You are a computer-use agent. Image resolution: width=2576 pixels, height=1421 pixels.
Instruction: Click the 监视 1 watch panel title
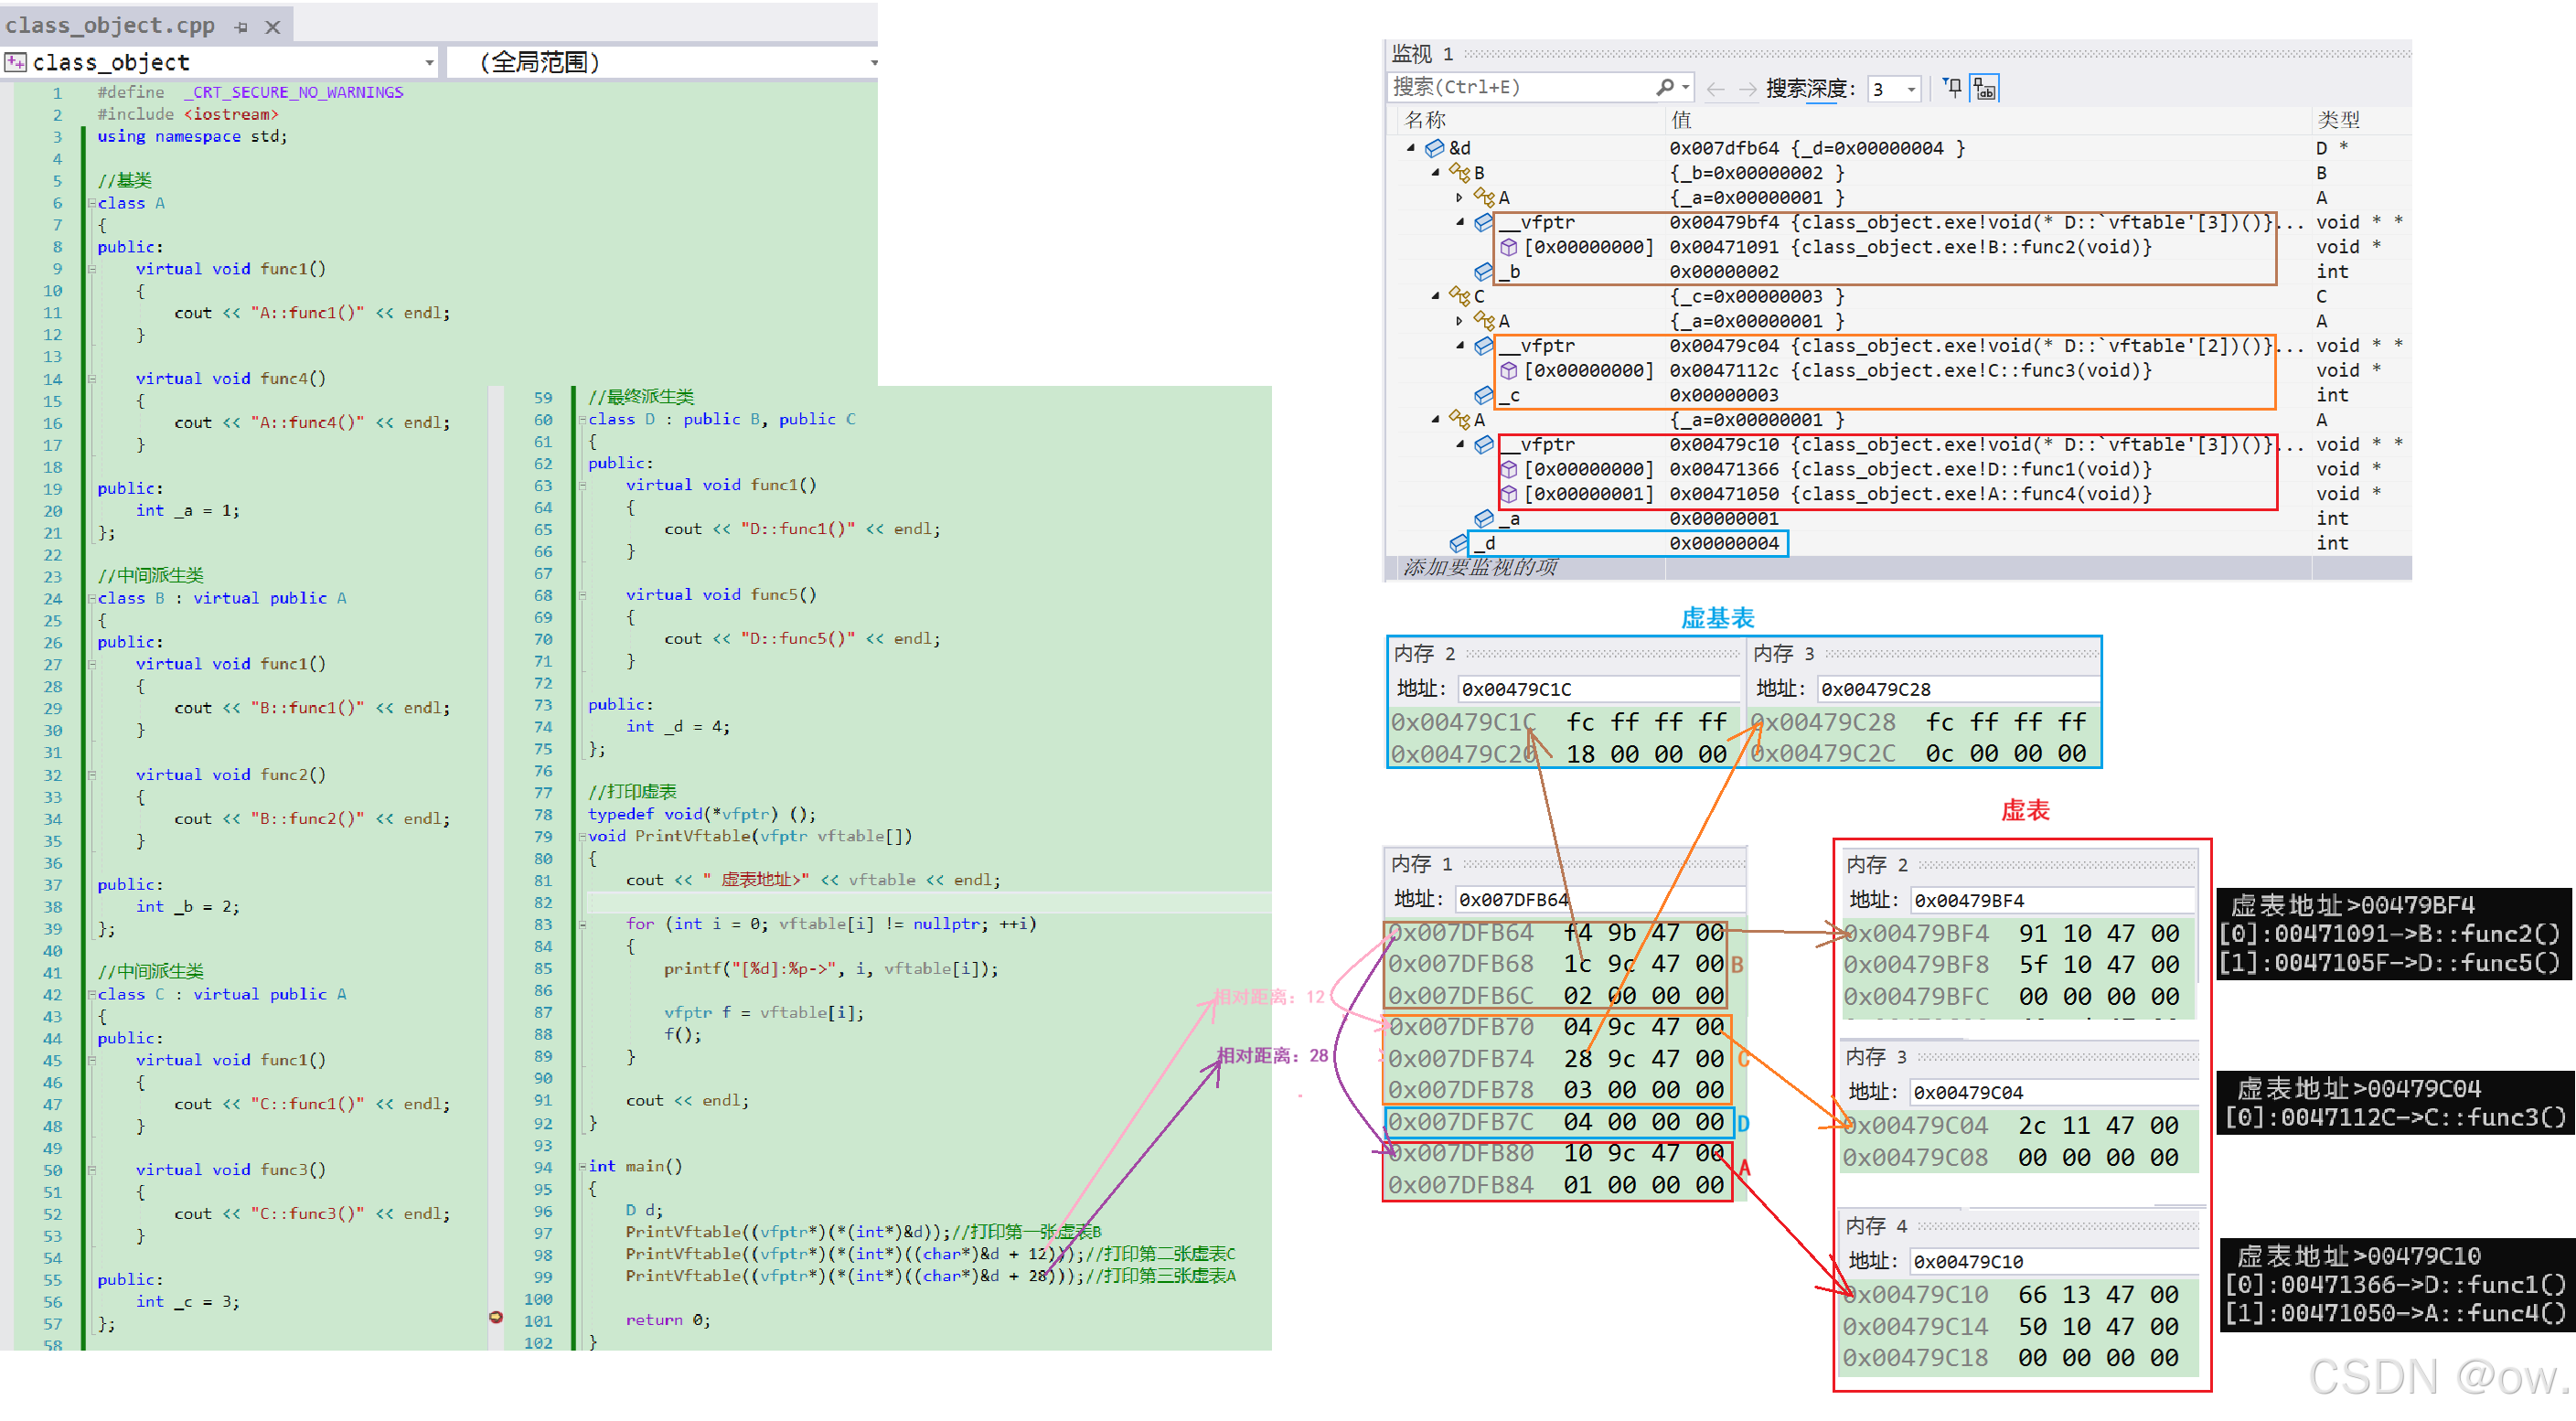pos(1421,53)
